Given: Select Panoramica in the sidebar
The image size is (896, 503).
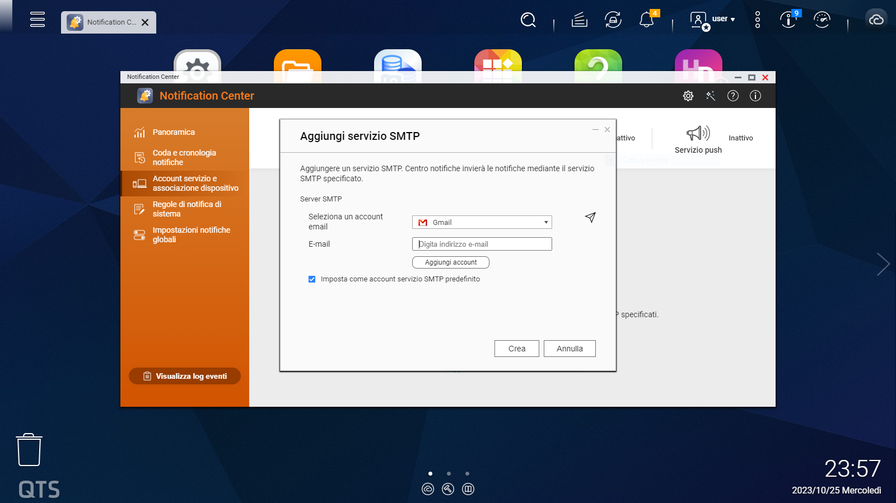Looking at the screenshot, I should 173,132.
